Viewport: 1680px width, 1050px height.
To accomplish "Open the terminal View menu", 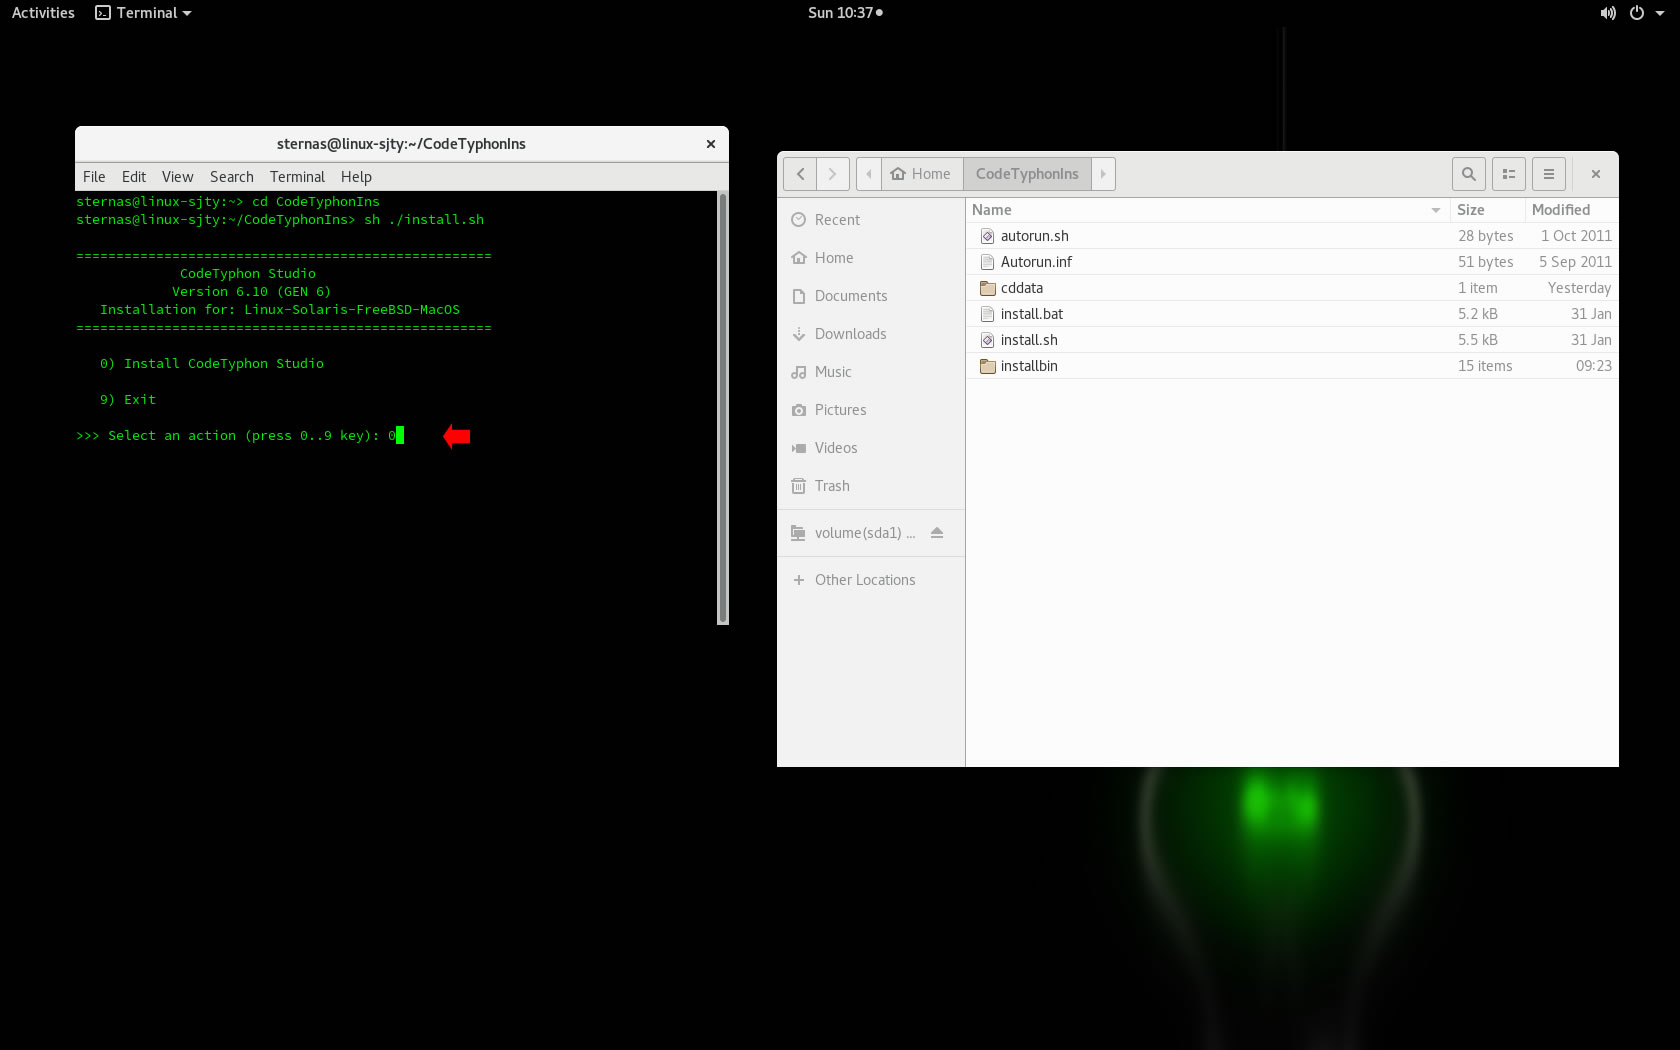I will (177, 177).
